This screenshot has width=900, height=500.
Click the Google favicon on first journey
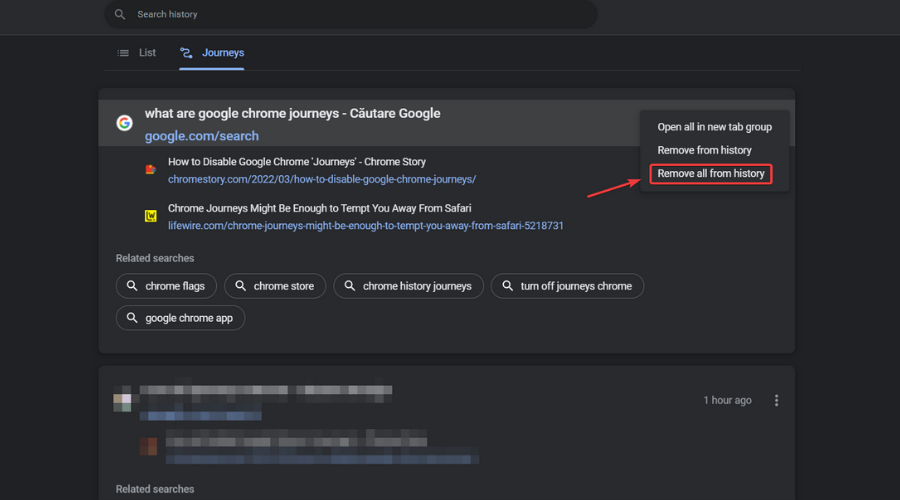point(125,123)
